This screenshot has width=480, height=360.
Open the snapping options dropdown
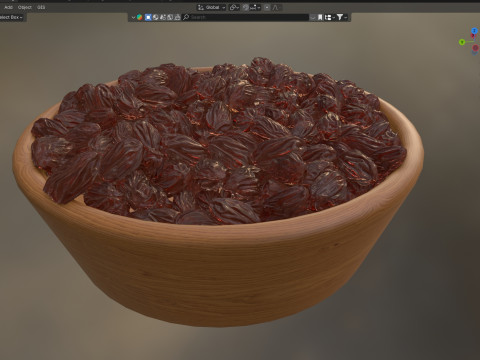(x=256, y=7)
